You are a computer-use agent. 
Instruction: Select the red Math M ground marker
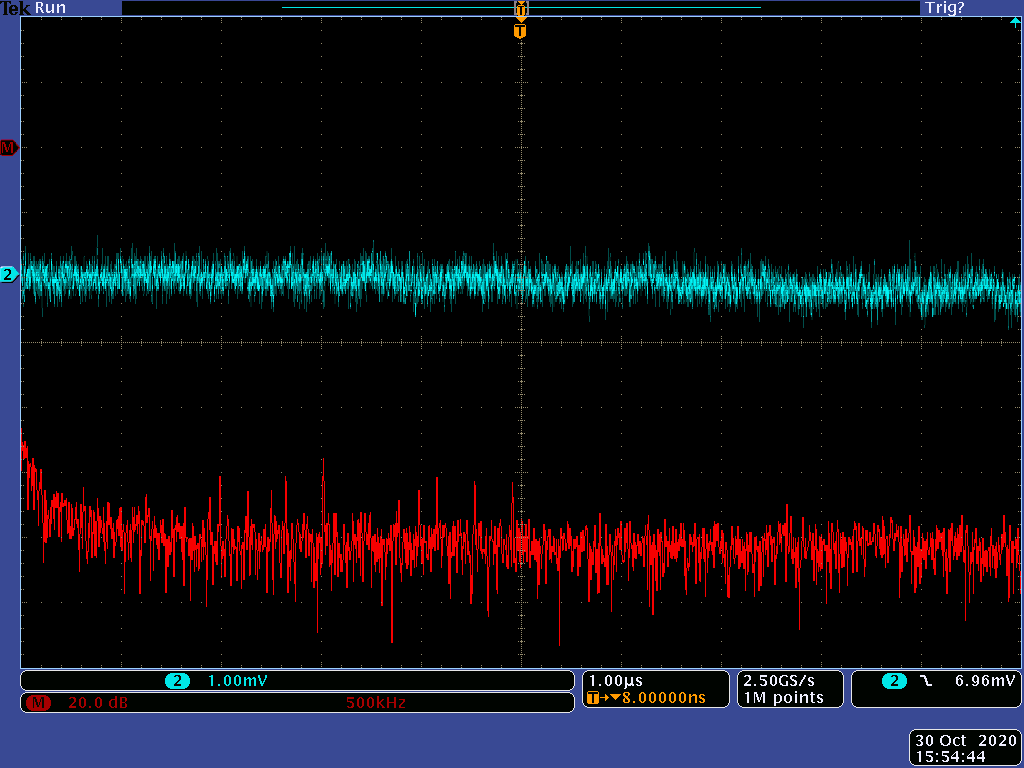(x=9, y=148)
